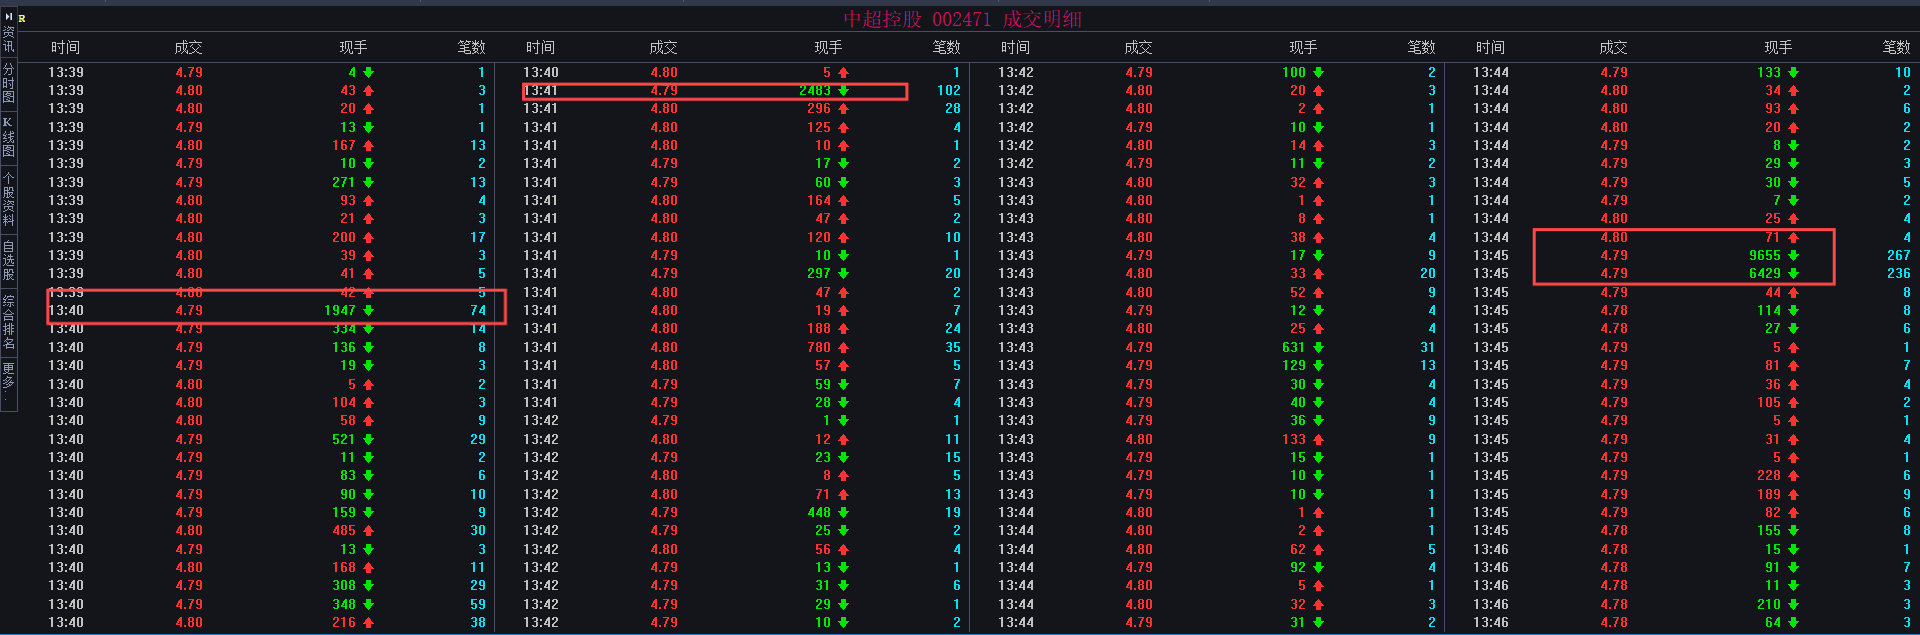The height and width of the screenshot is (635, 1920).
Task: Select the 13:41 trade with volume 2483
Action: coord(742,90)
